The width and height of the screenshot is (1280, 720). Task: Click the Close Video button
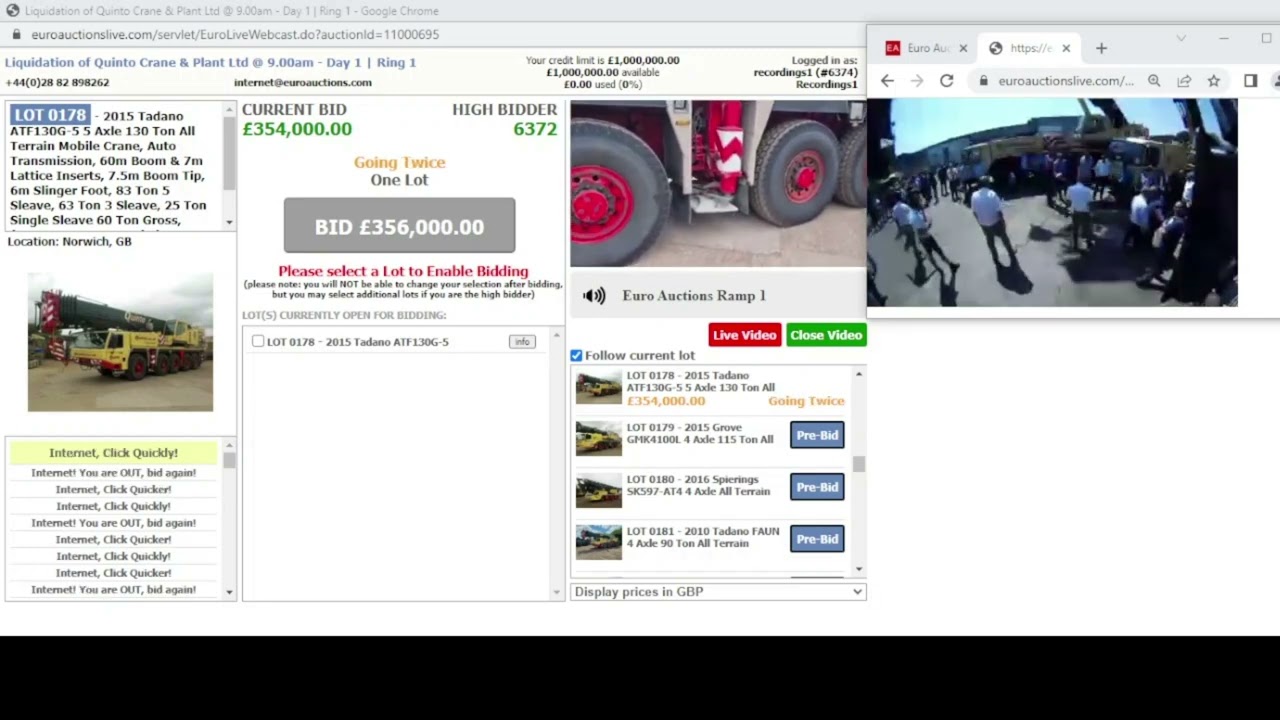(x=826, y=335)
